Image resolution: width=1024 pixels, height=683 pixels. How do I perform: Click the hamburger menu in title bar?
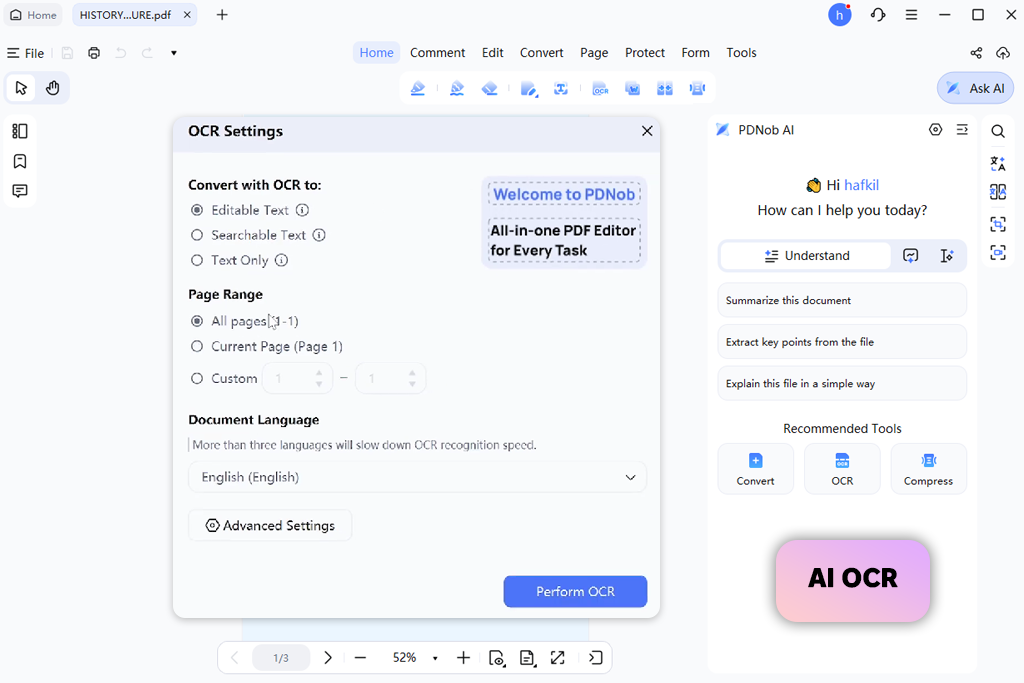912,14
